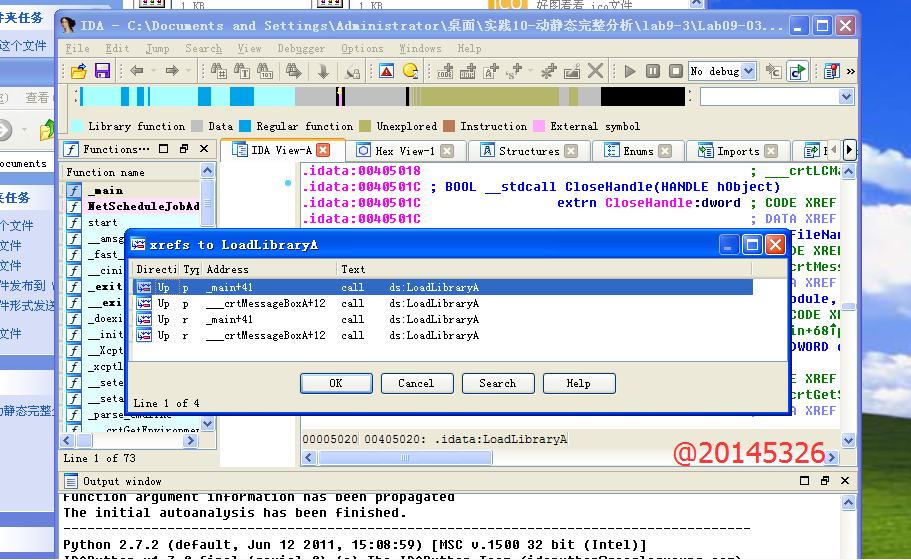Click the red warning triangle toolbar icon
This screenshot has height=560, width=911.
[x=386, y=71]
